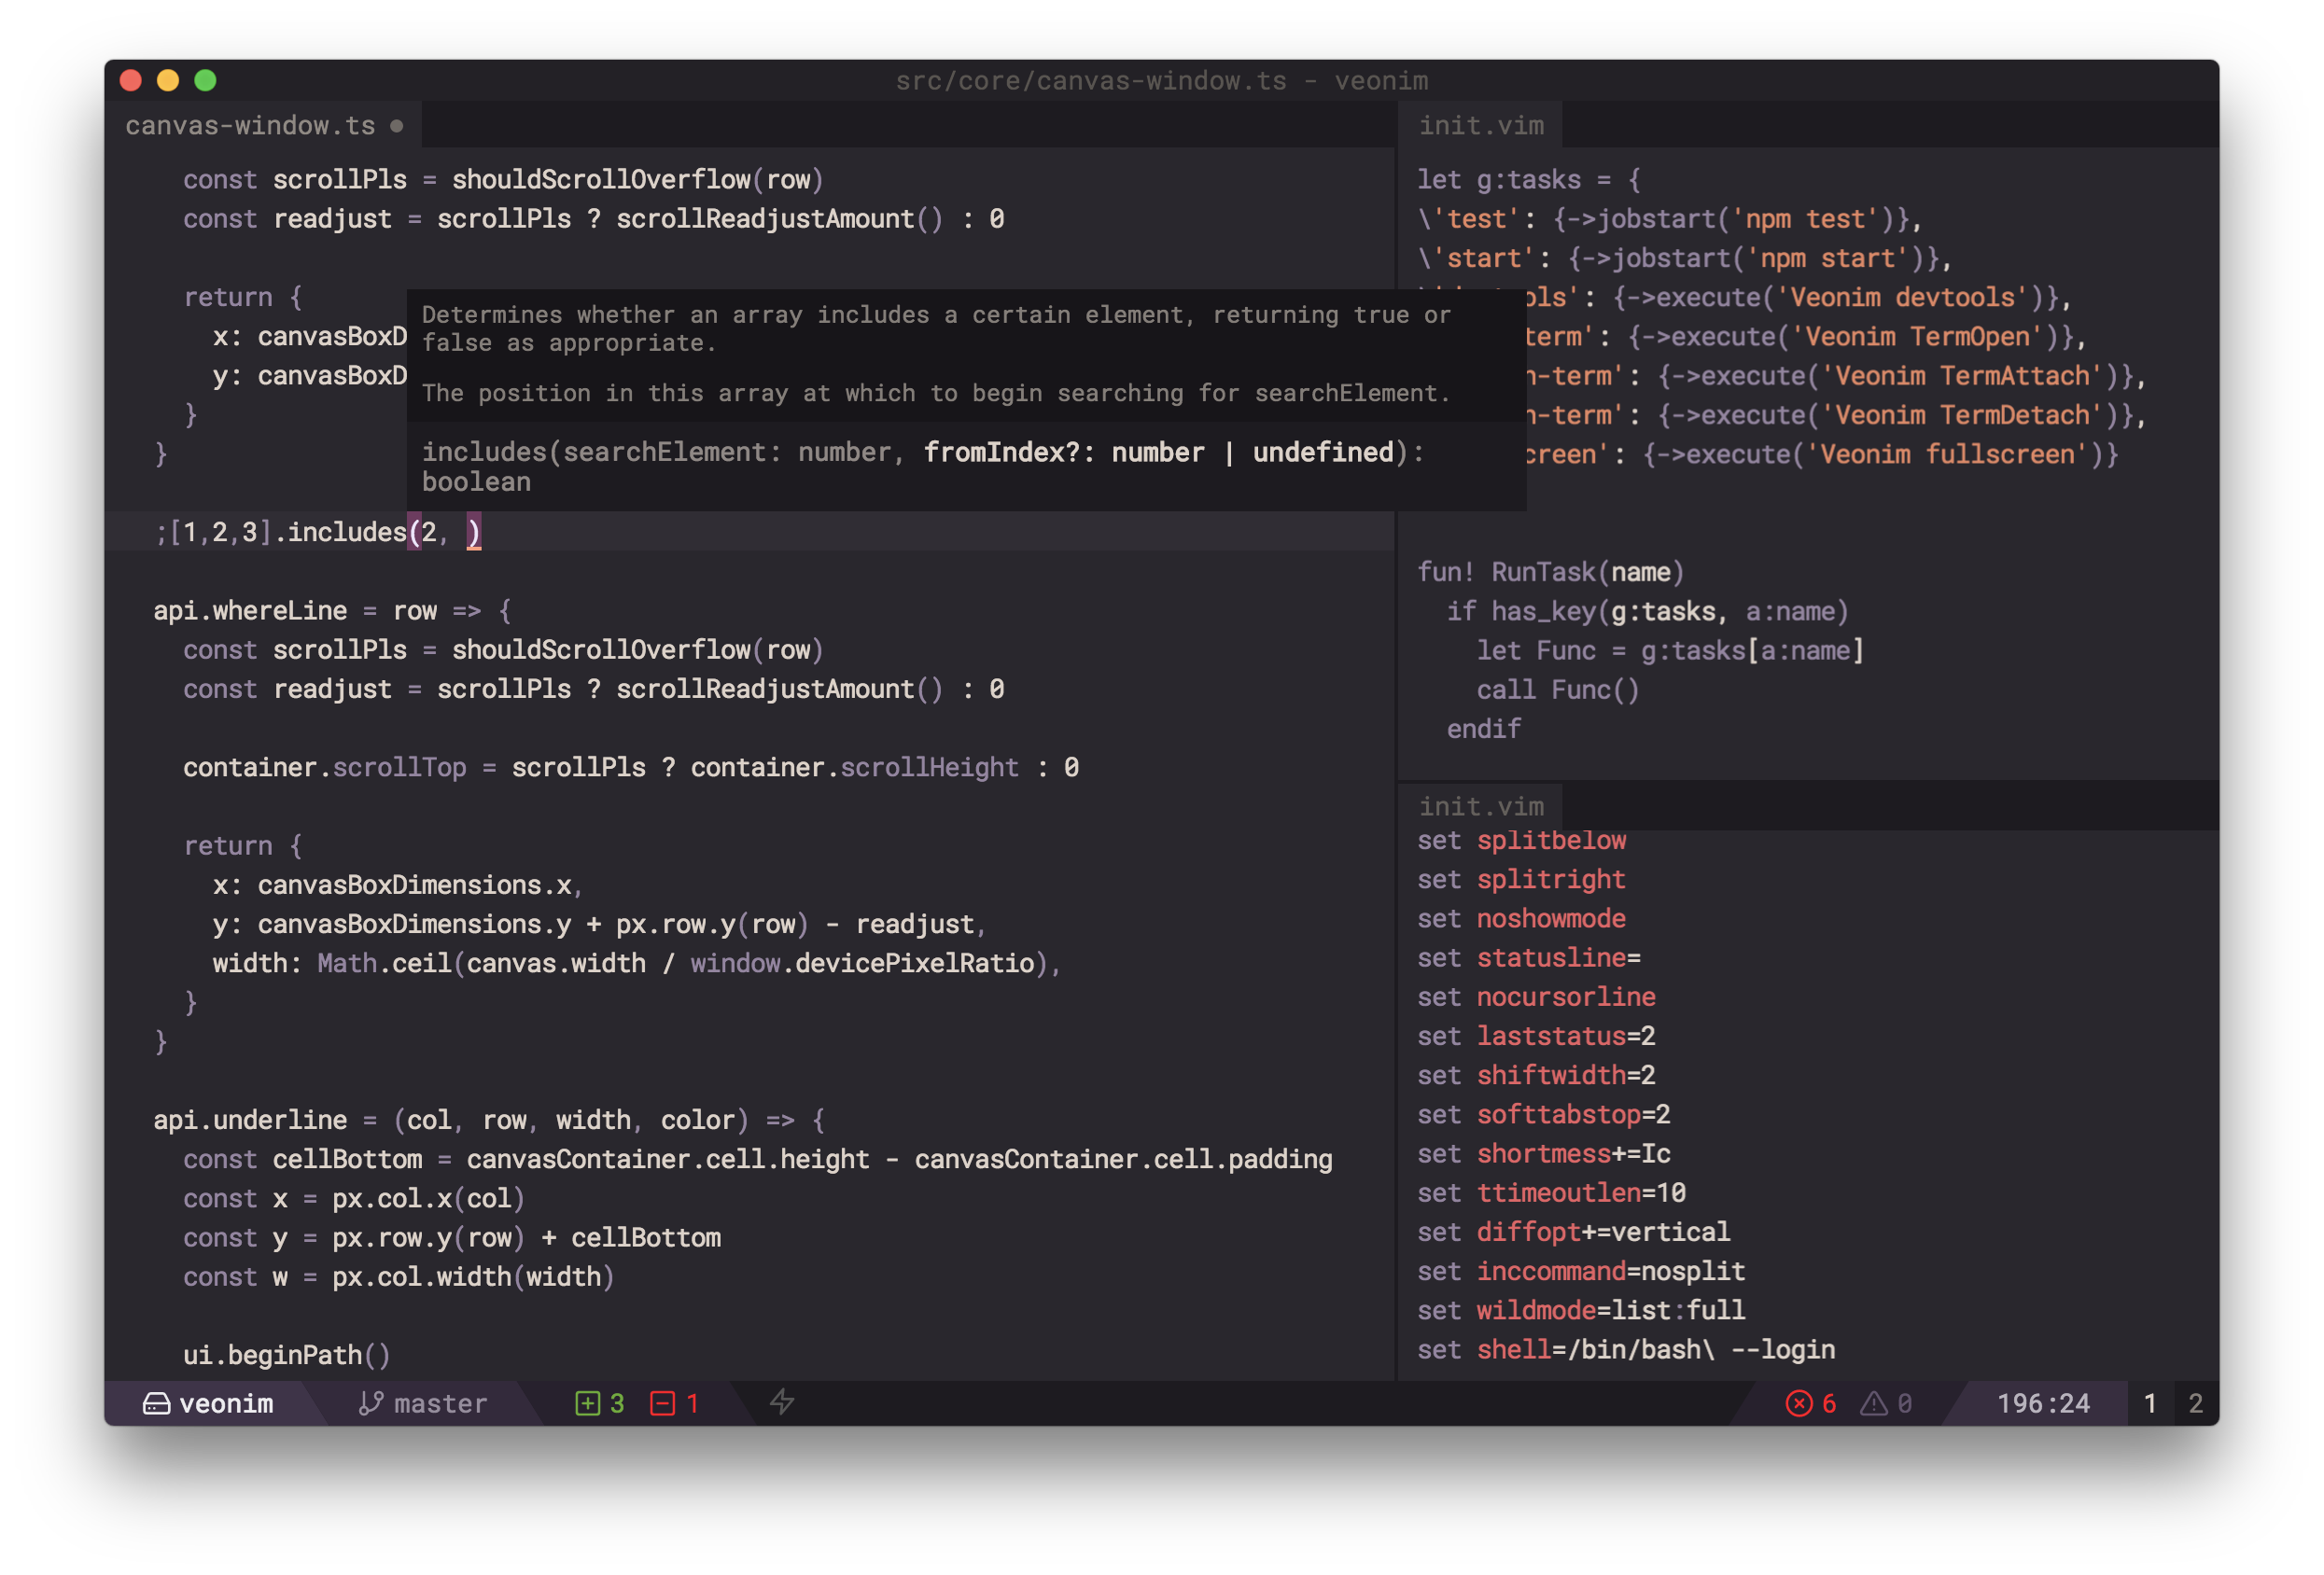Select the upper init.vim tab
Viewport: 2324px width, 1575px height.
(x=1480, y=126)
